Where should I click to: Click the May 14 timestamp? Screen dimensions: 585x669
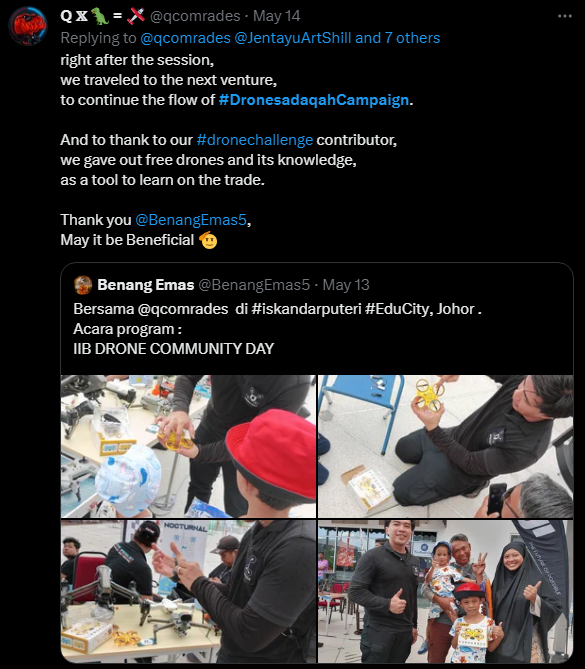tap(276, 16)
